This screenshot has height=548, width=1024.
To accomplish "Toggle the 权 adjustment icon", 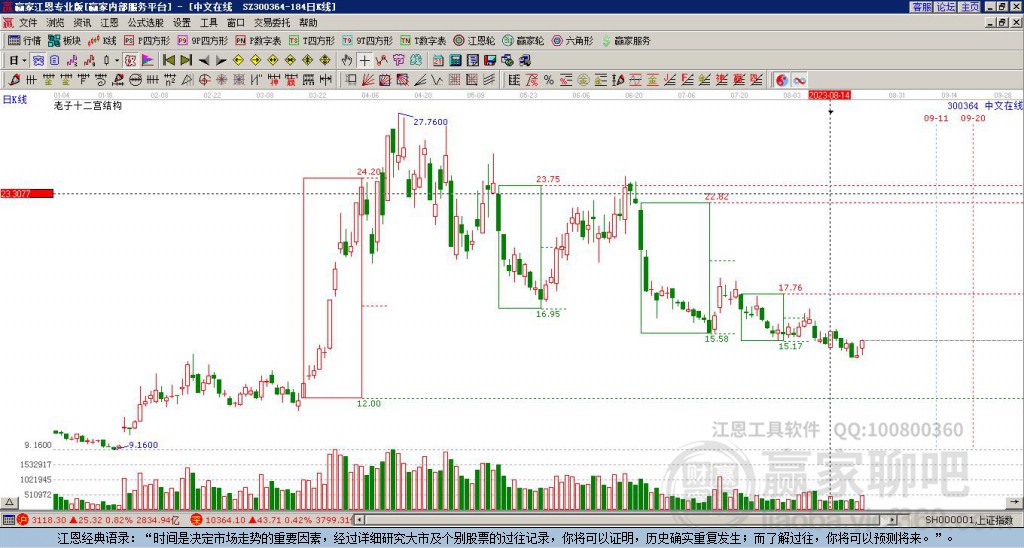I will (130, 61).
